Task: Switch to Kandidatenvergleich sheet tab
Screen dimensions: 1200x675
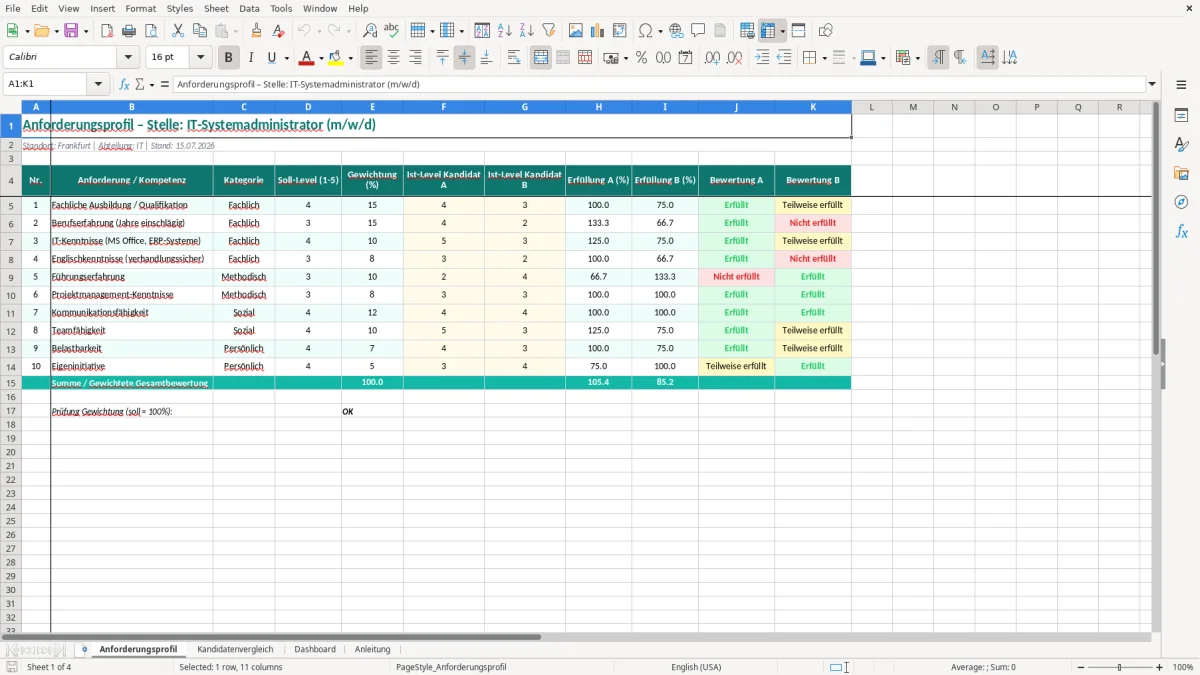Action: coord(235,649)
